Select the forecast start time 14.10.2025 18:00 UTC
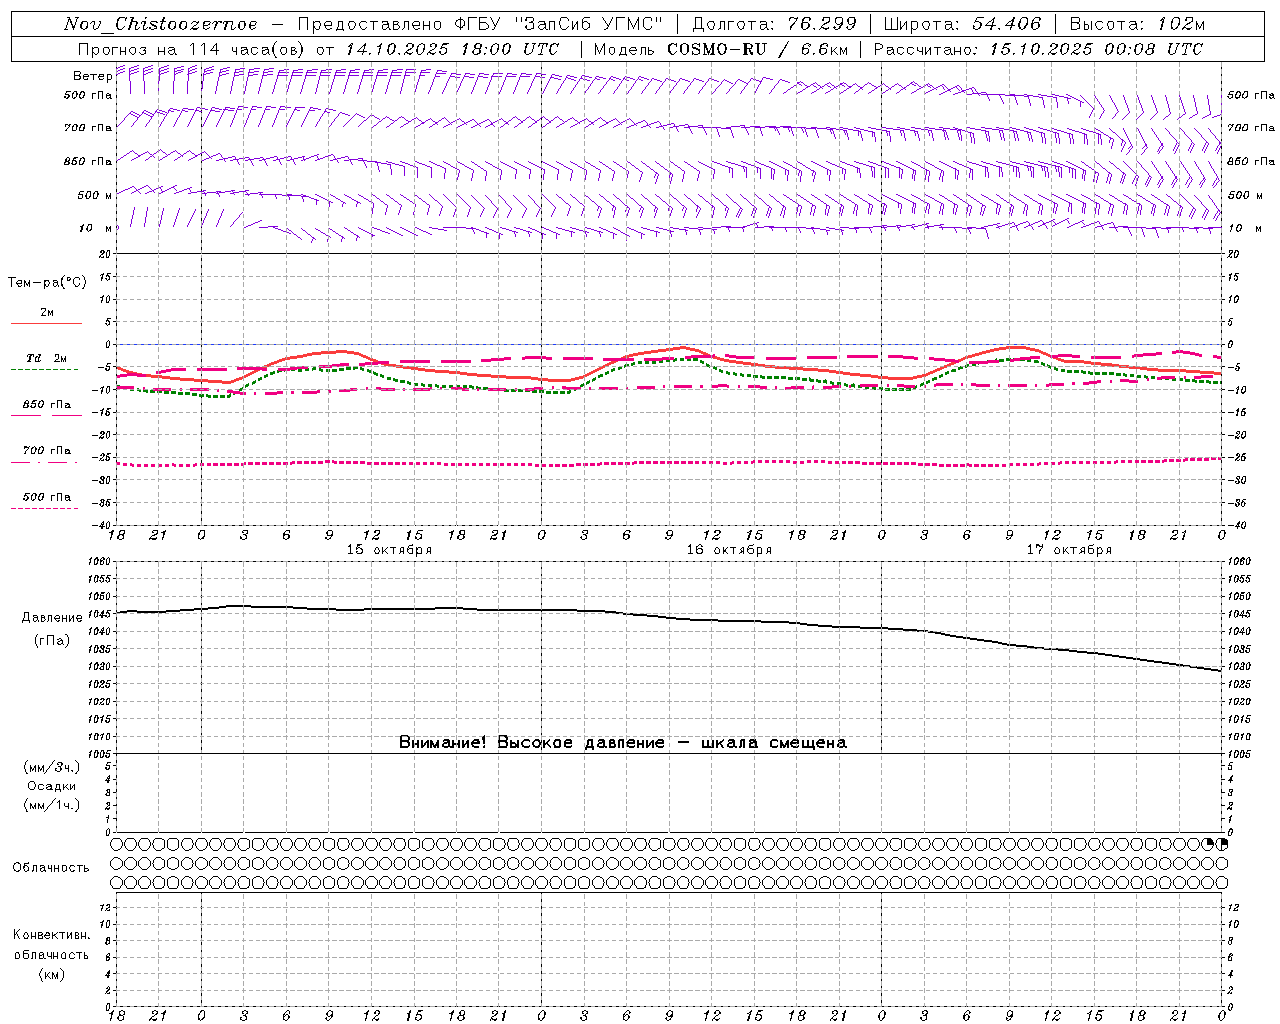 [452, 49]
